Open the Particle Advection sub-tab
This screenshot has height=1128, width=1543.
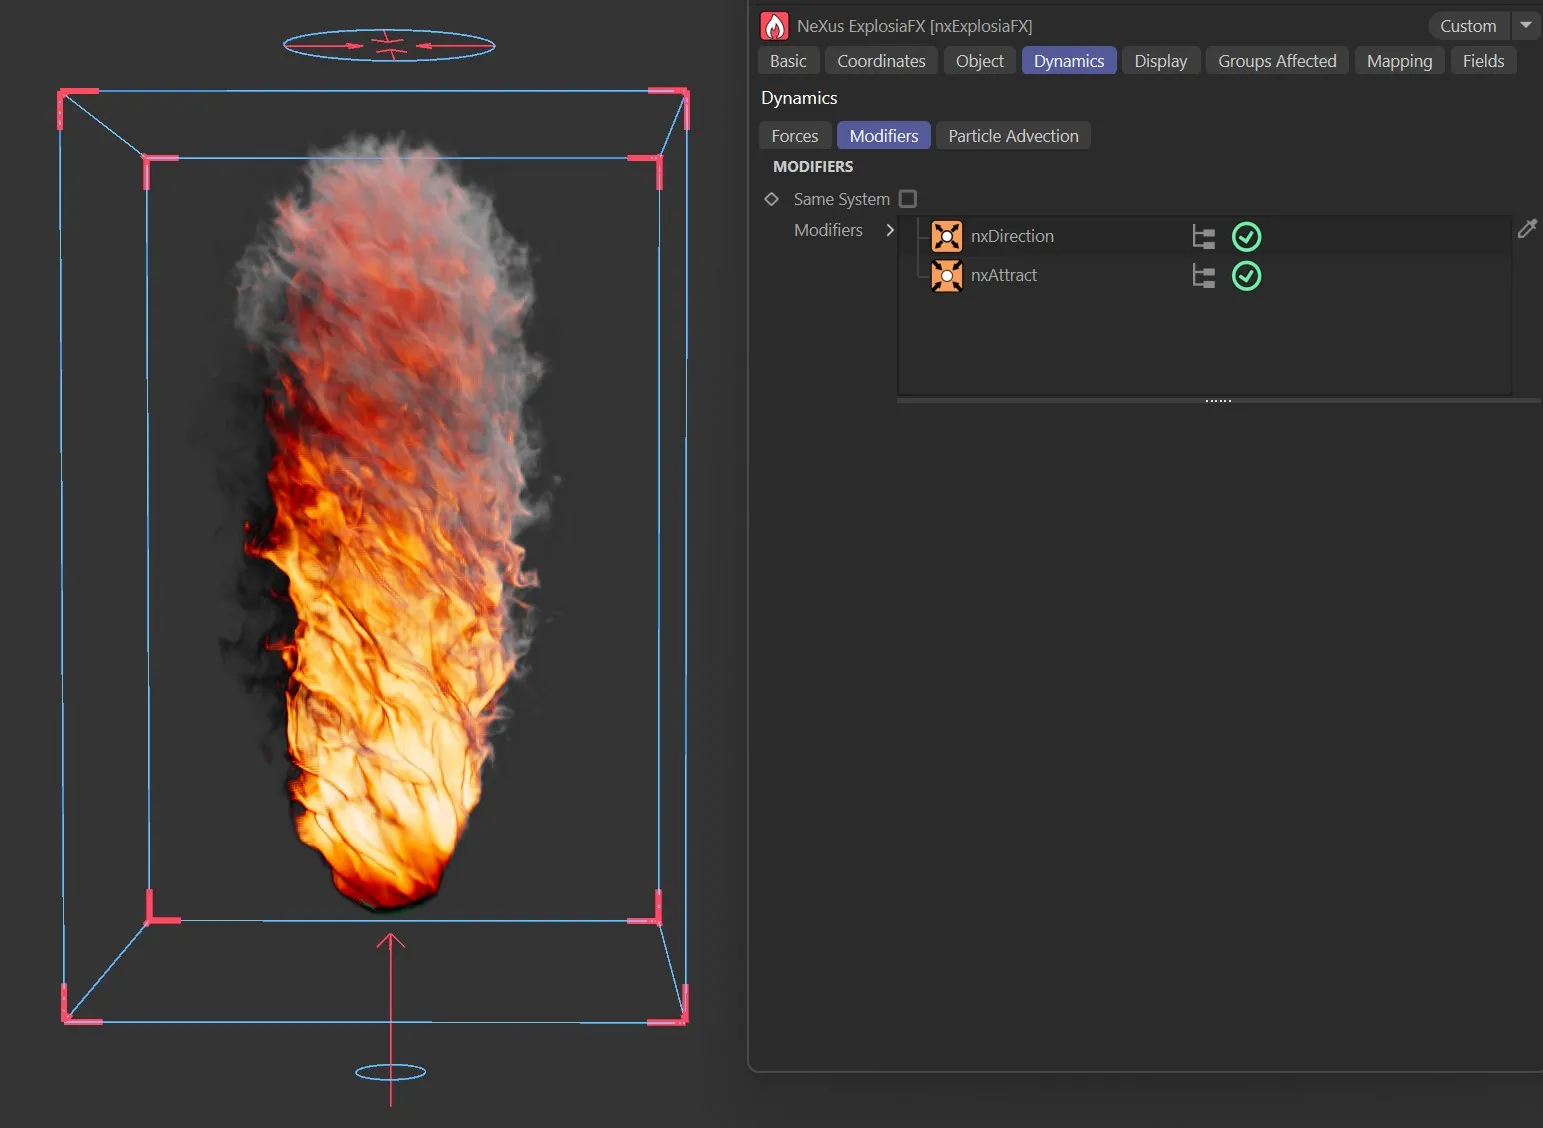[x=1012, y=136]
